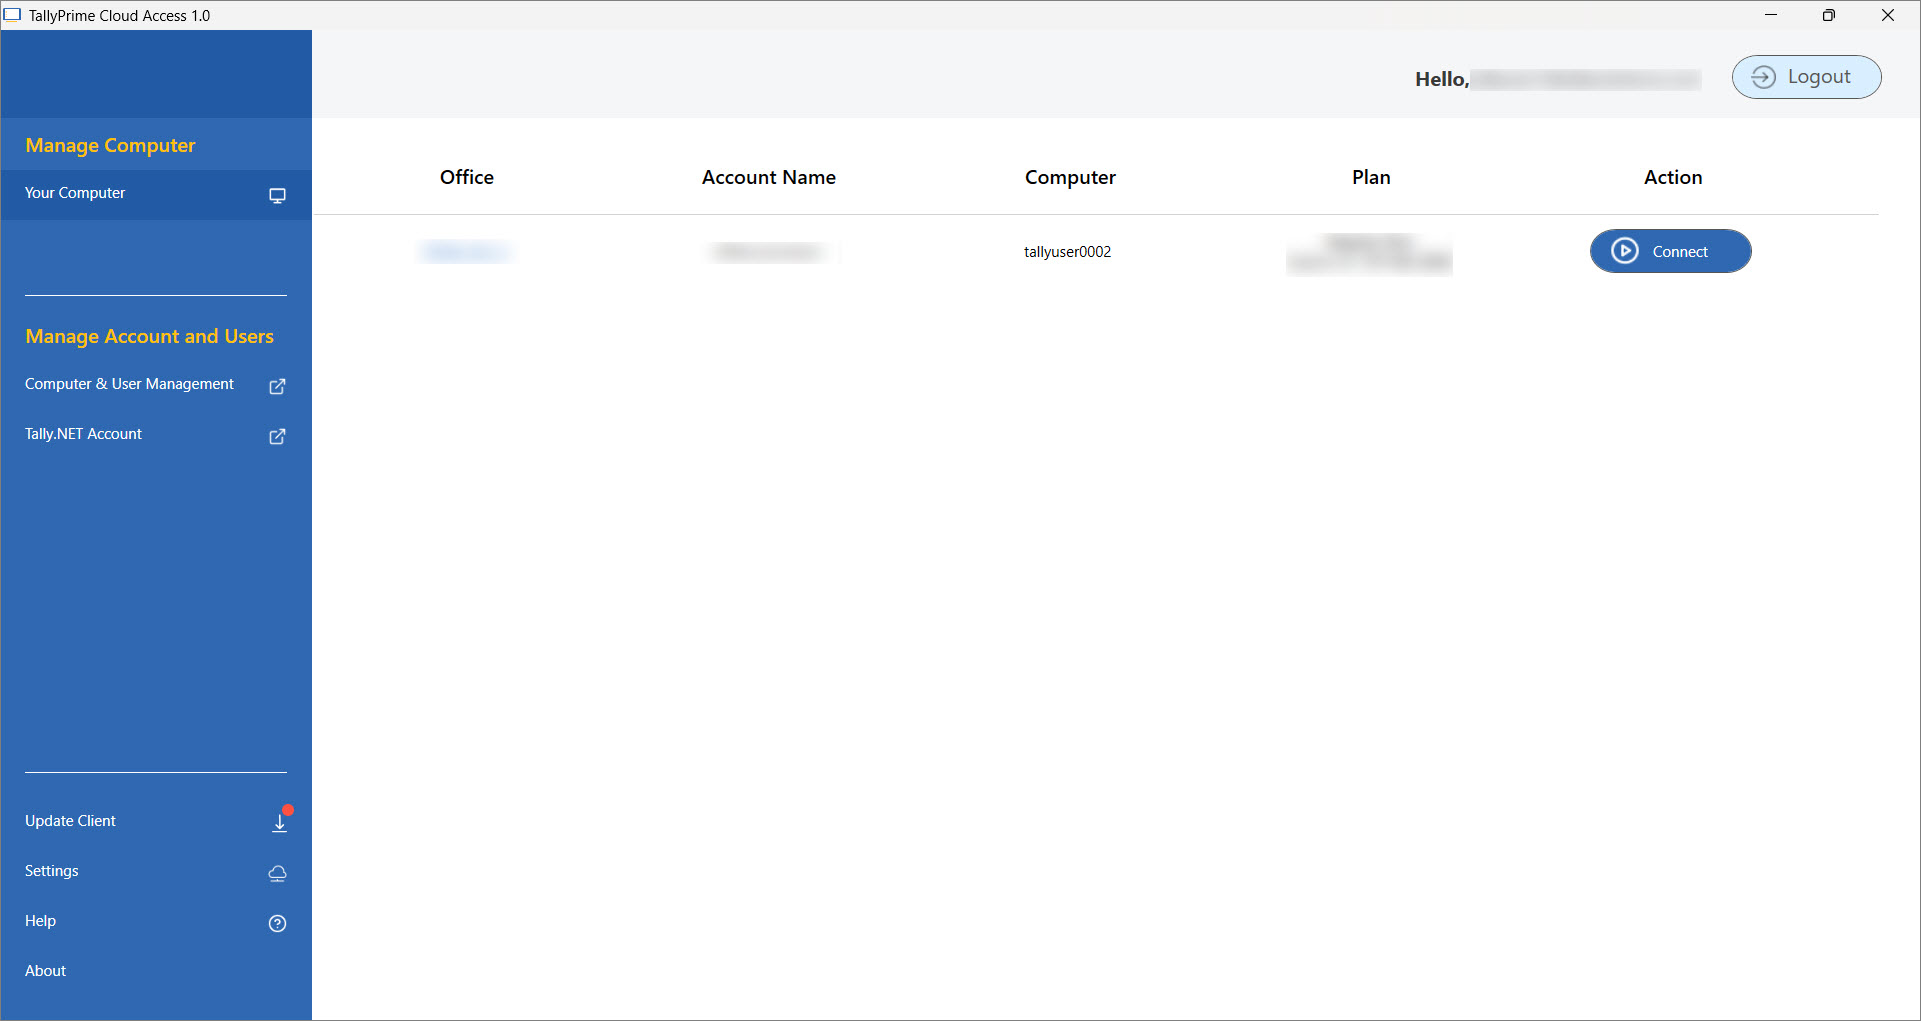Click the Plan column header

(x=1371, y=177)
